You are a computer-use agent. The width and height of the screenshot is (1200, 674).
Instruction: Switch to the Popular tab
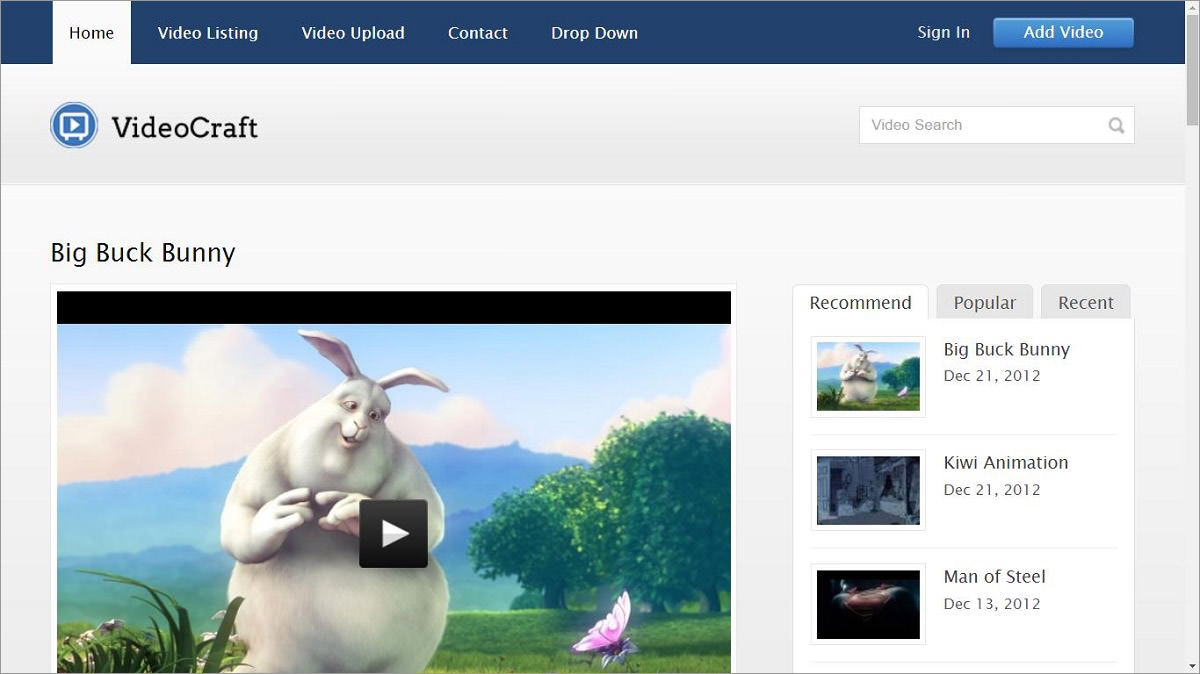pyautogui.click(x=984, y=302)
